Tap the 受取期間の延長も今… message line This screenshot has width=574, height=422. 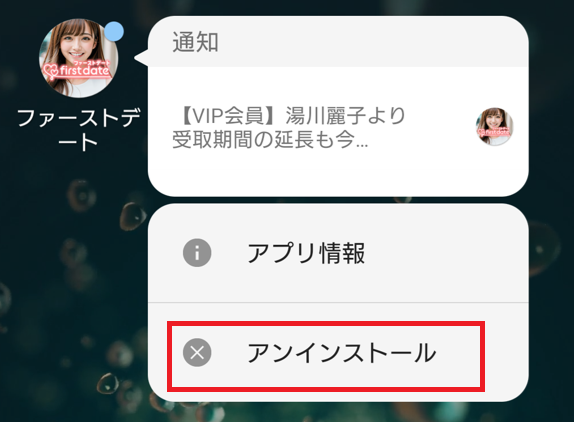pos(270,140)
